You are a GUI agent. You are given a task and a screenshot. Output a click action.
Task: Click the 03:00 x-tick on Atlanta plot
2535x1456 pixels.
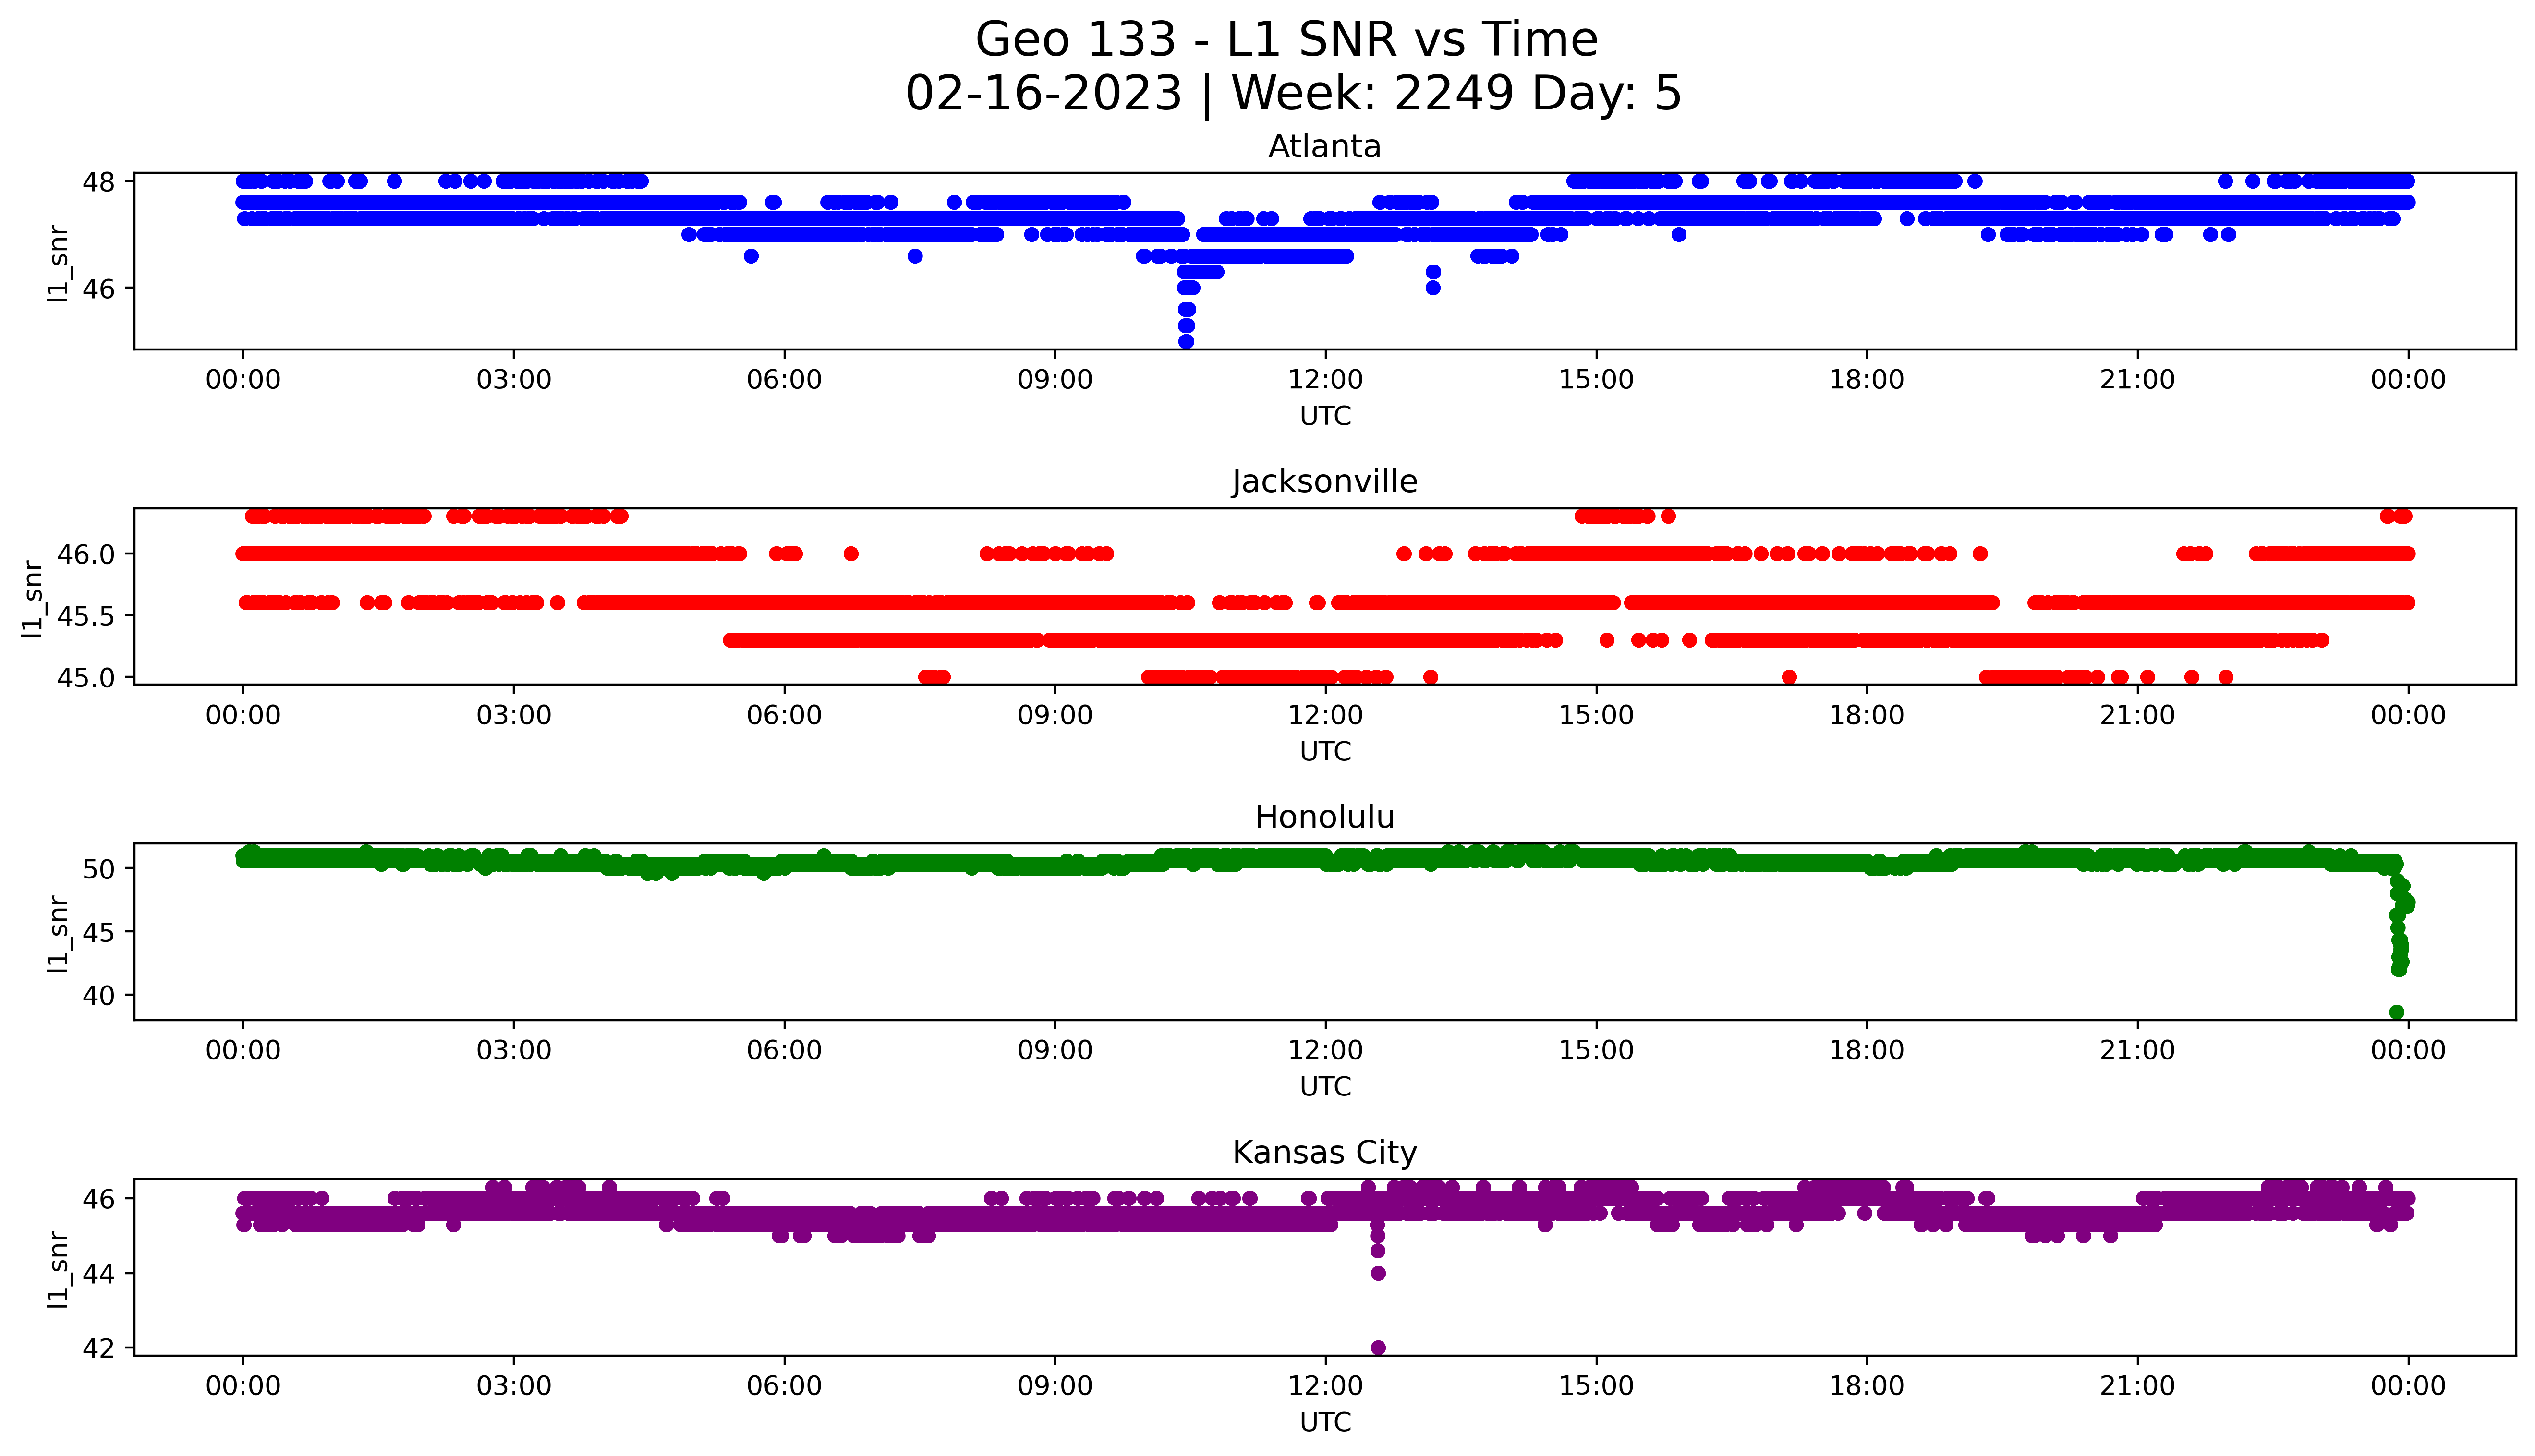click(514, 380)
